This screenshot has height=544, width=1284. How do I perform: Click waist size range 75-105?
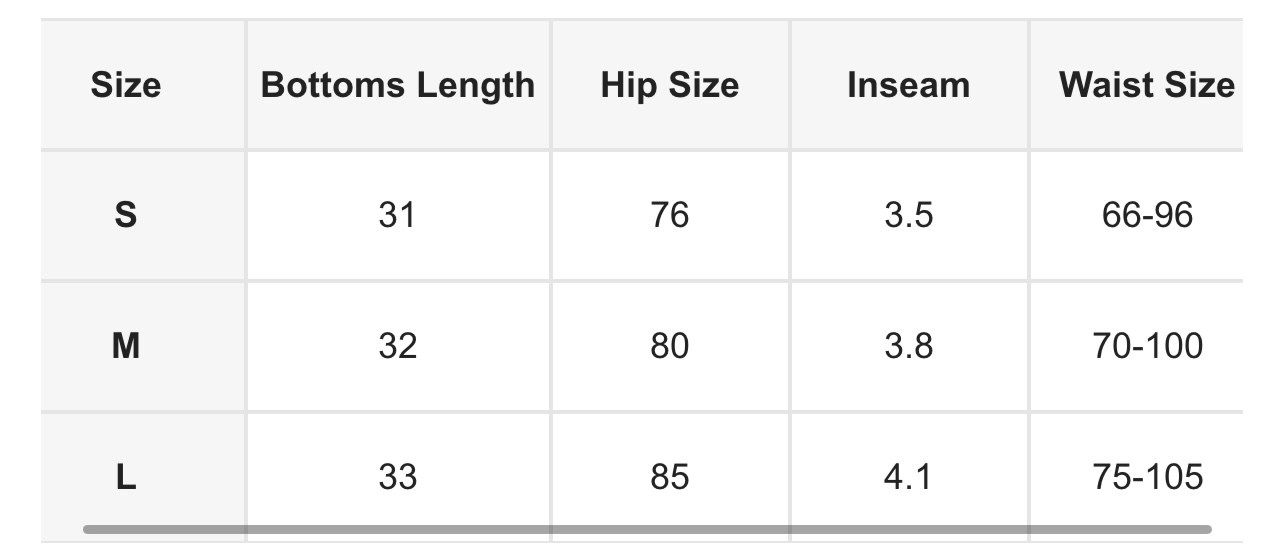coord(1147,477)
